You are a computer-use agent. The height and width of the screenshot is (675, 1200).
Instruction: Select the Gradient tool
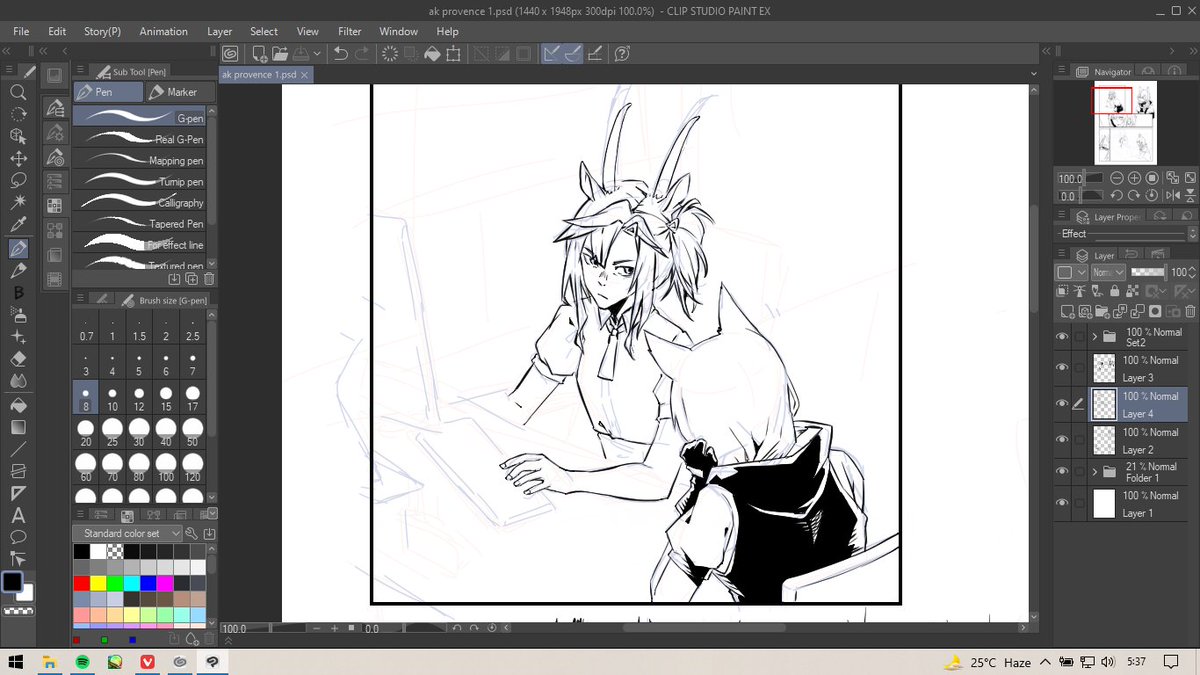[18, 427]
